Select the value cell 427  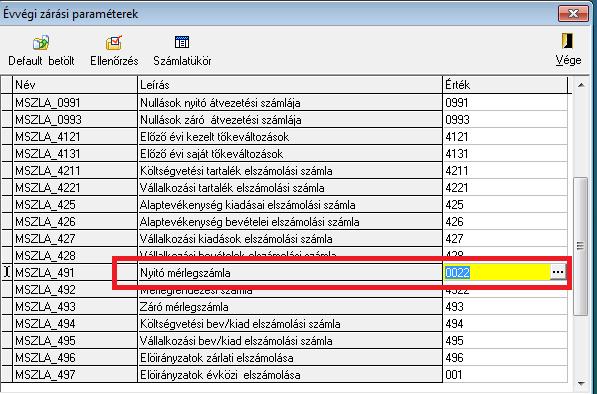tap(506, 239)
